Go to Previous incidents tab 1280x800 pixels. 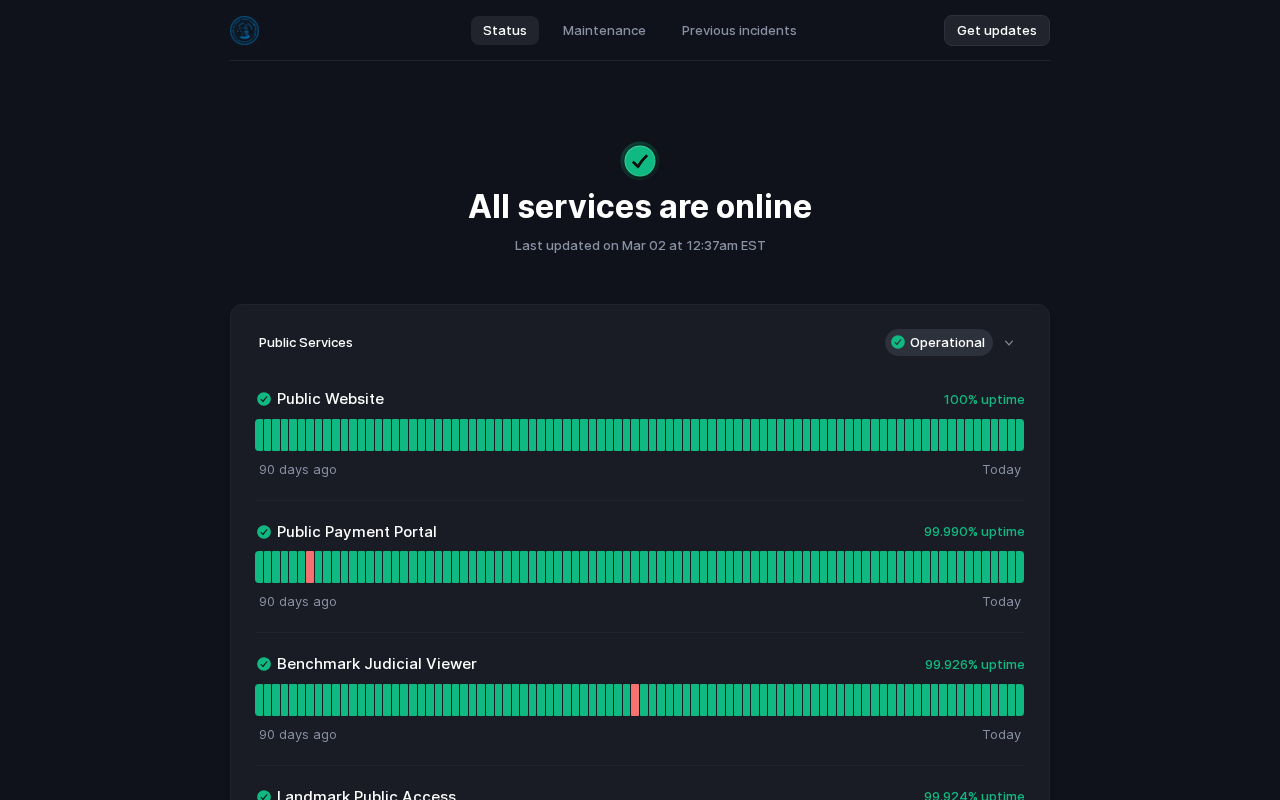click(x=739, y=30)
